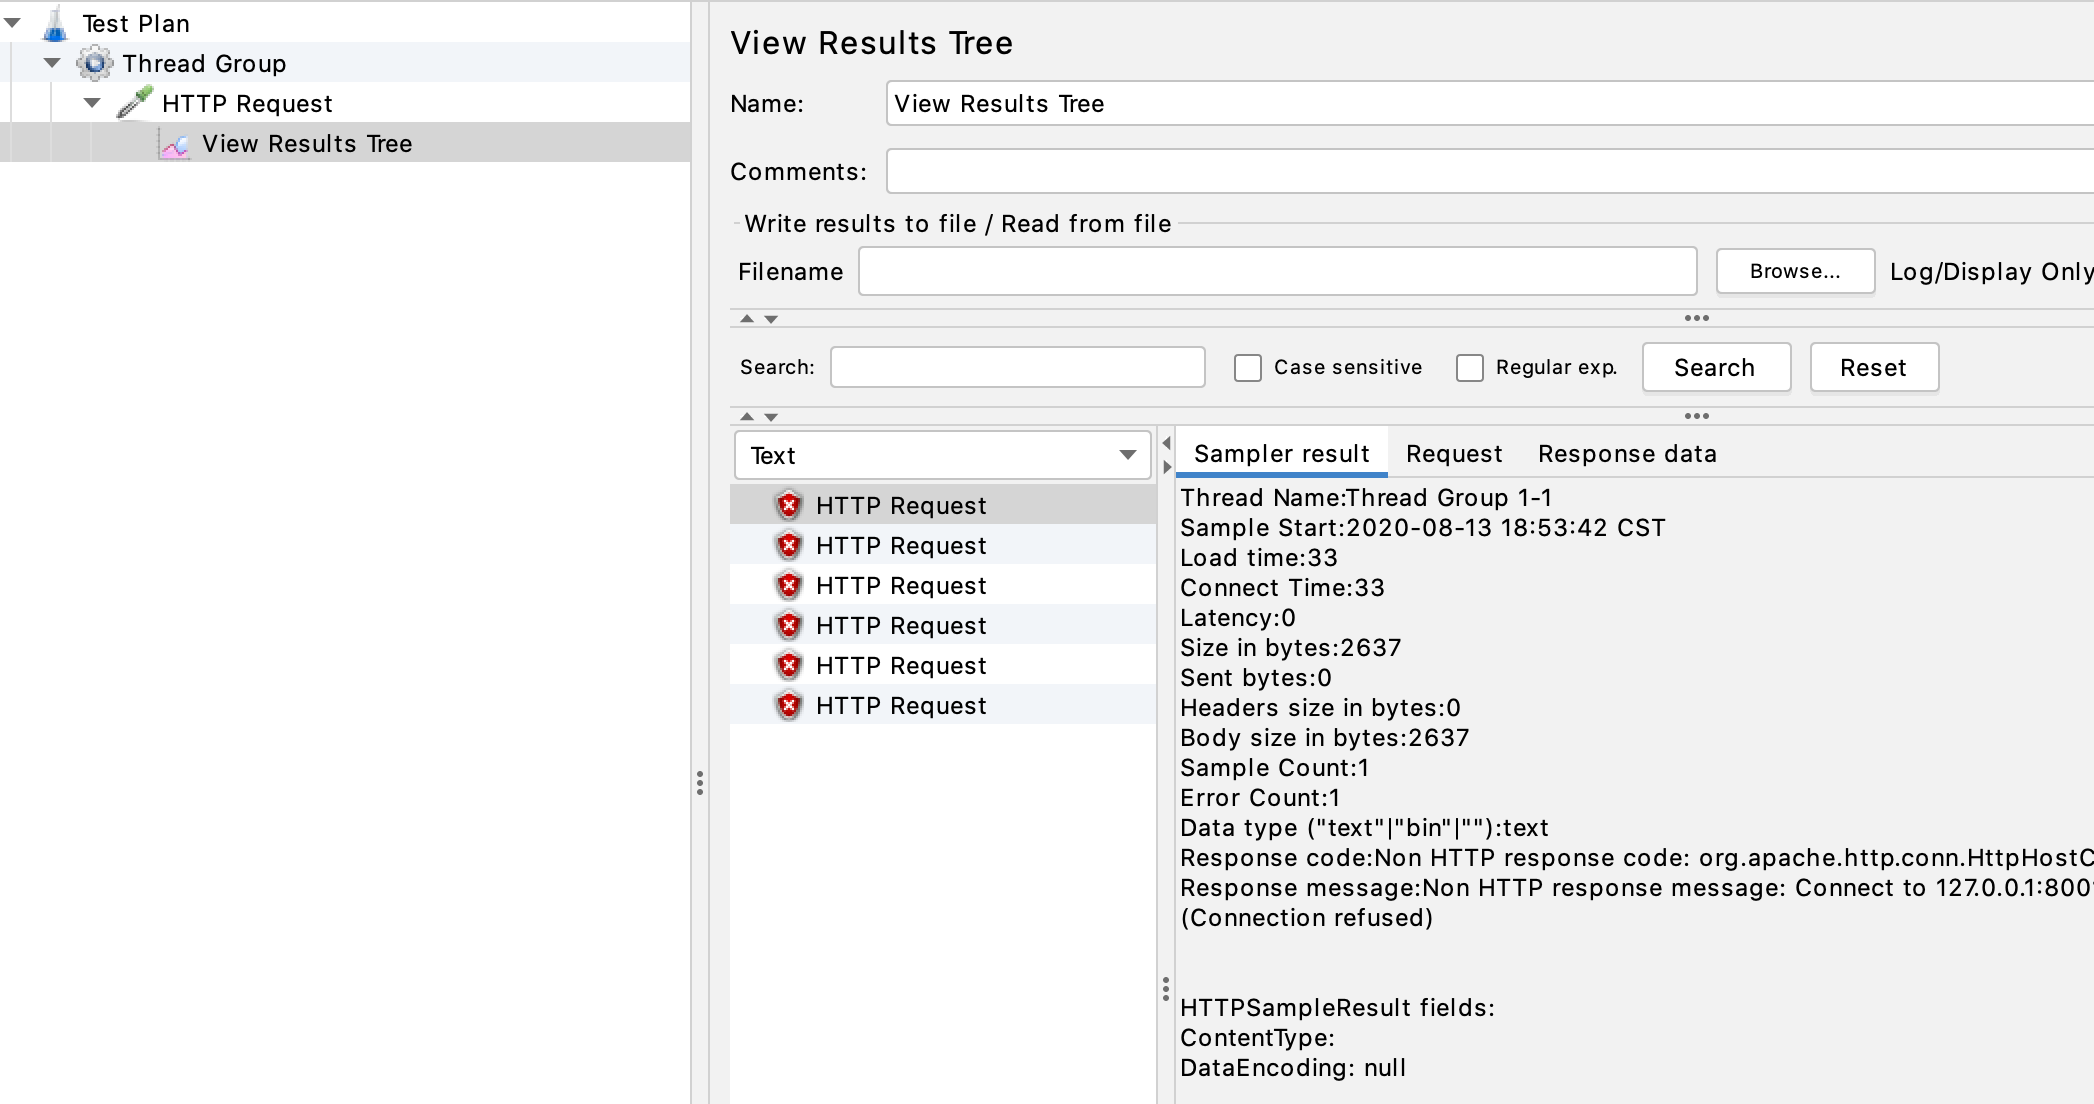Click the Name input field
Image resolution: width=2094 pixels, height=1104 pixels.
[x=1490, y=104]
